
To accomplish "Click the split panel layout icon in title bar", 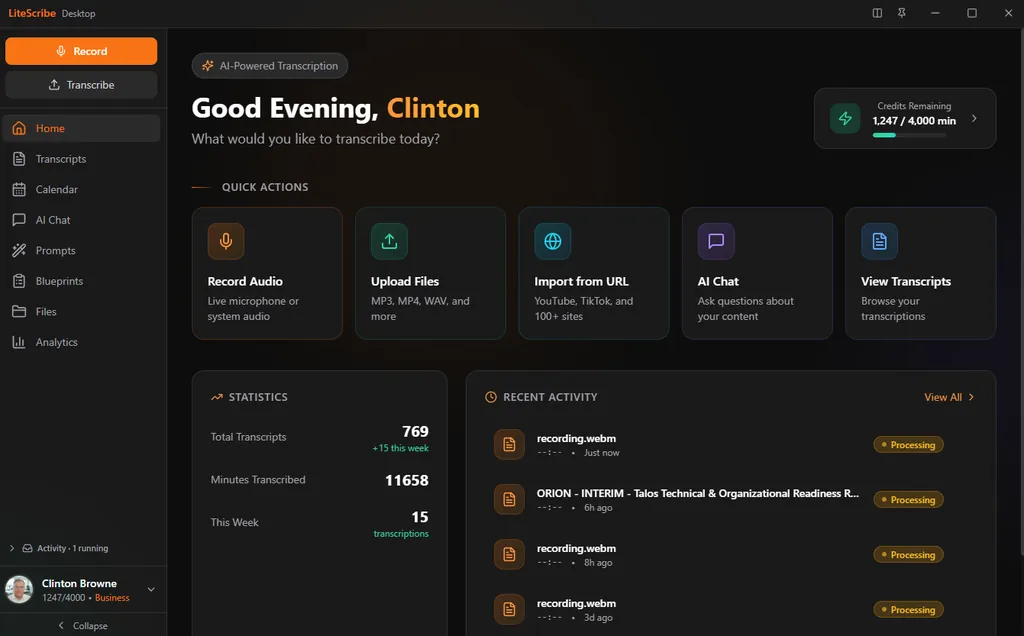I will coord(877,13).
